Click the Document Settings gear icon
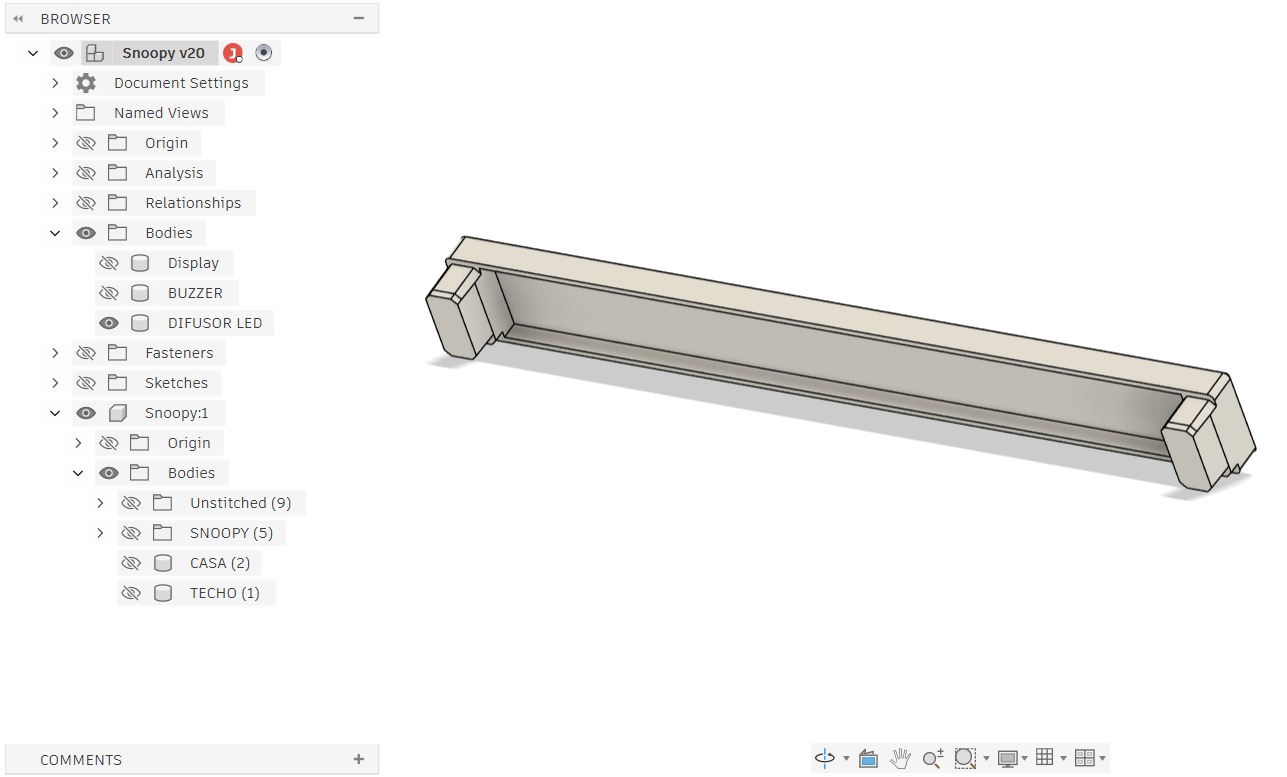The image size is (1287, 777). click(x=86, y=83)
